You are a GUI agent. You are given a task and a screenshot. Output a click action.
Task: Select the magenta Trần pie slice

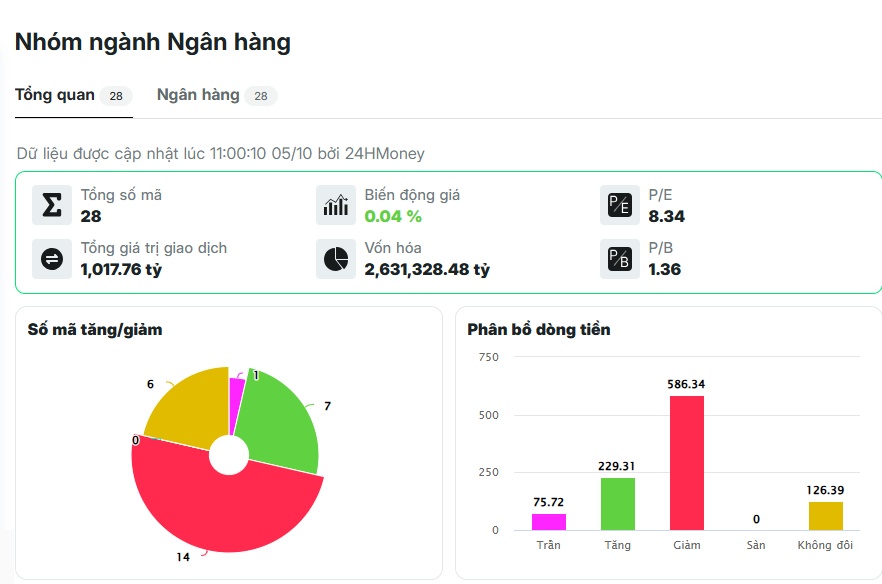coord(236,402)
